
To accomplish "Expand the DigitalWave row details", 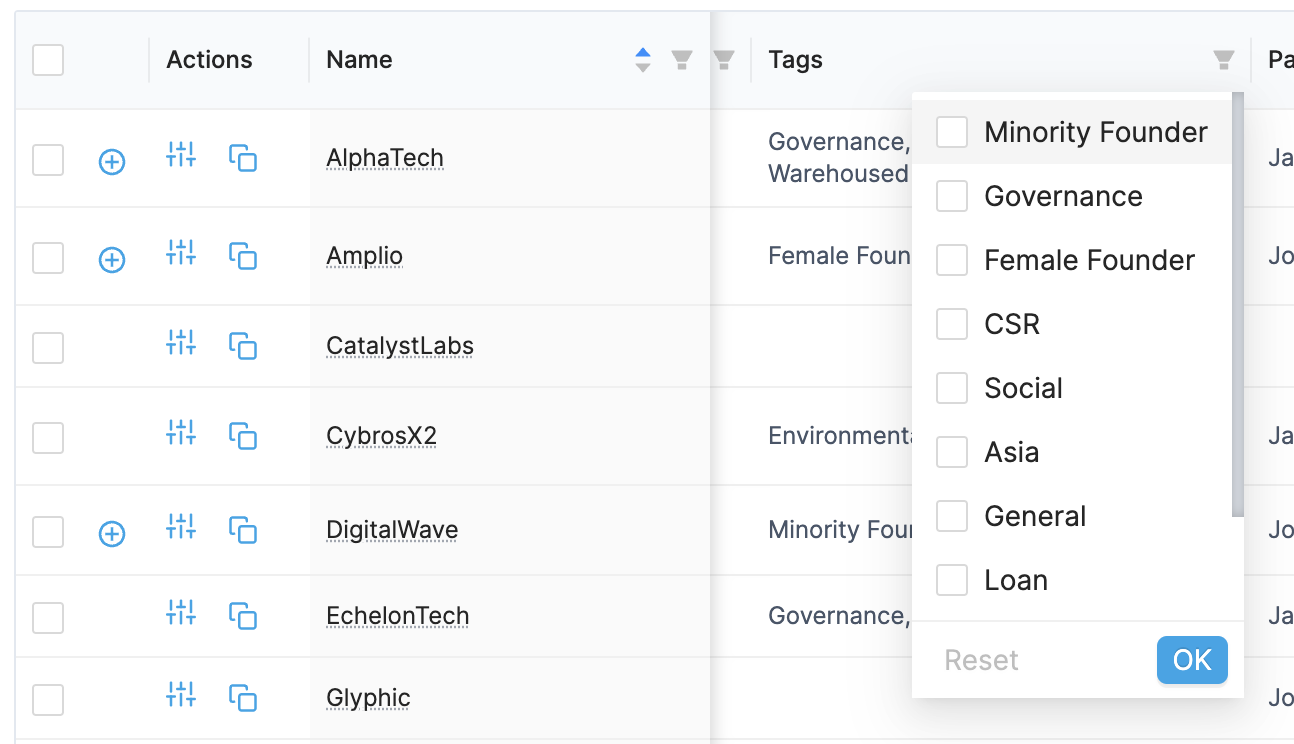I will pyautogui.click(x=112, y=535).
